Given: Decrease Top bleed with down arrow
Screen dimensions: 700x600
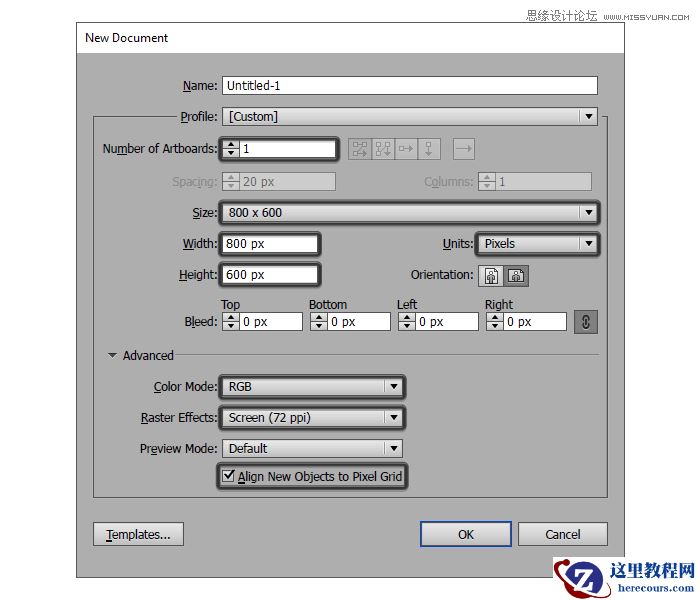Looking at the screenshot, I should tap(231, 326).
